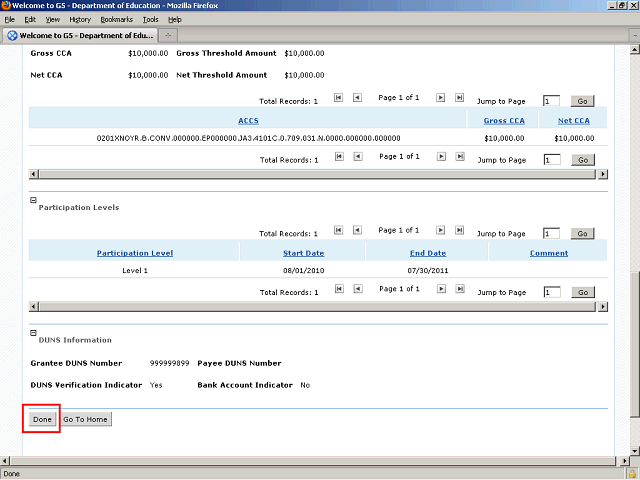Collapse the DUNS Information section
Image resolution: width=640 pixels, height=480 pixels.
pos(33,333)
